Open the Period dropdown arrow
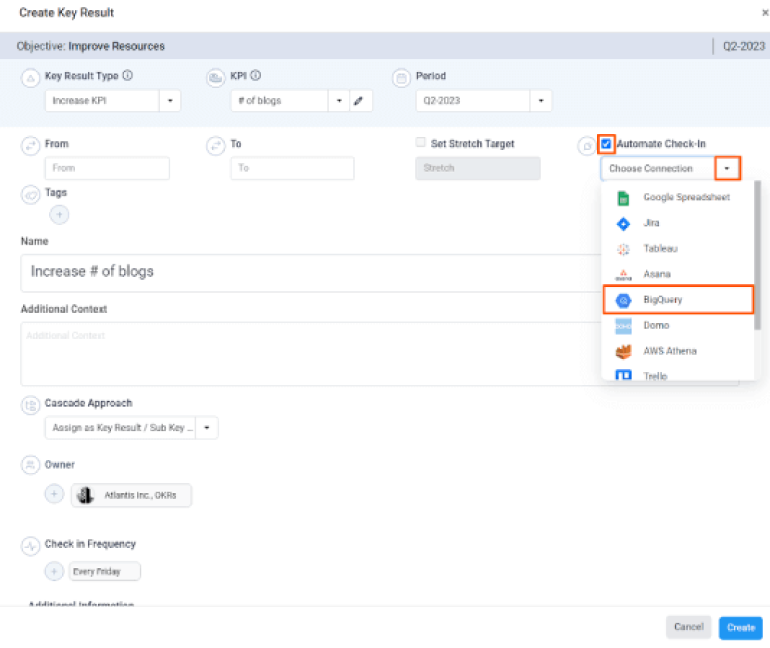Screen dimensions: 770x648 pos(541,101)
